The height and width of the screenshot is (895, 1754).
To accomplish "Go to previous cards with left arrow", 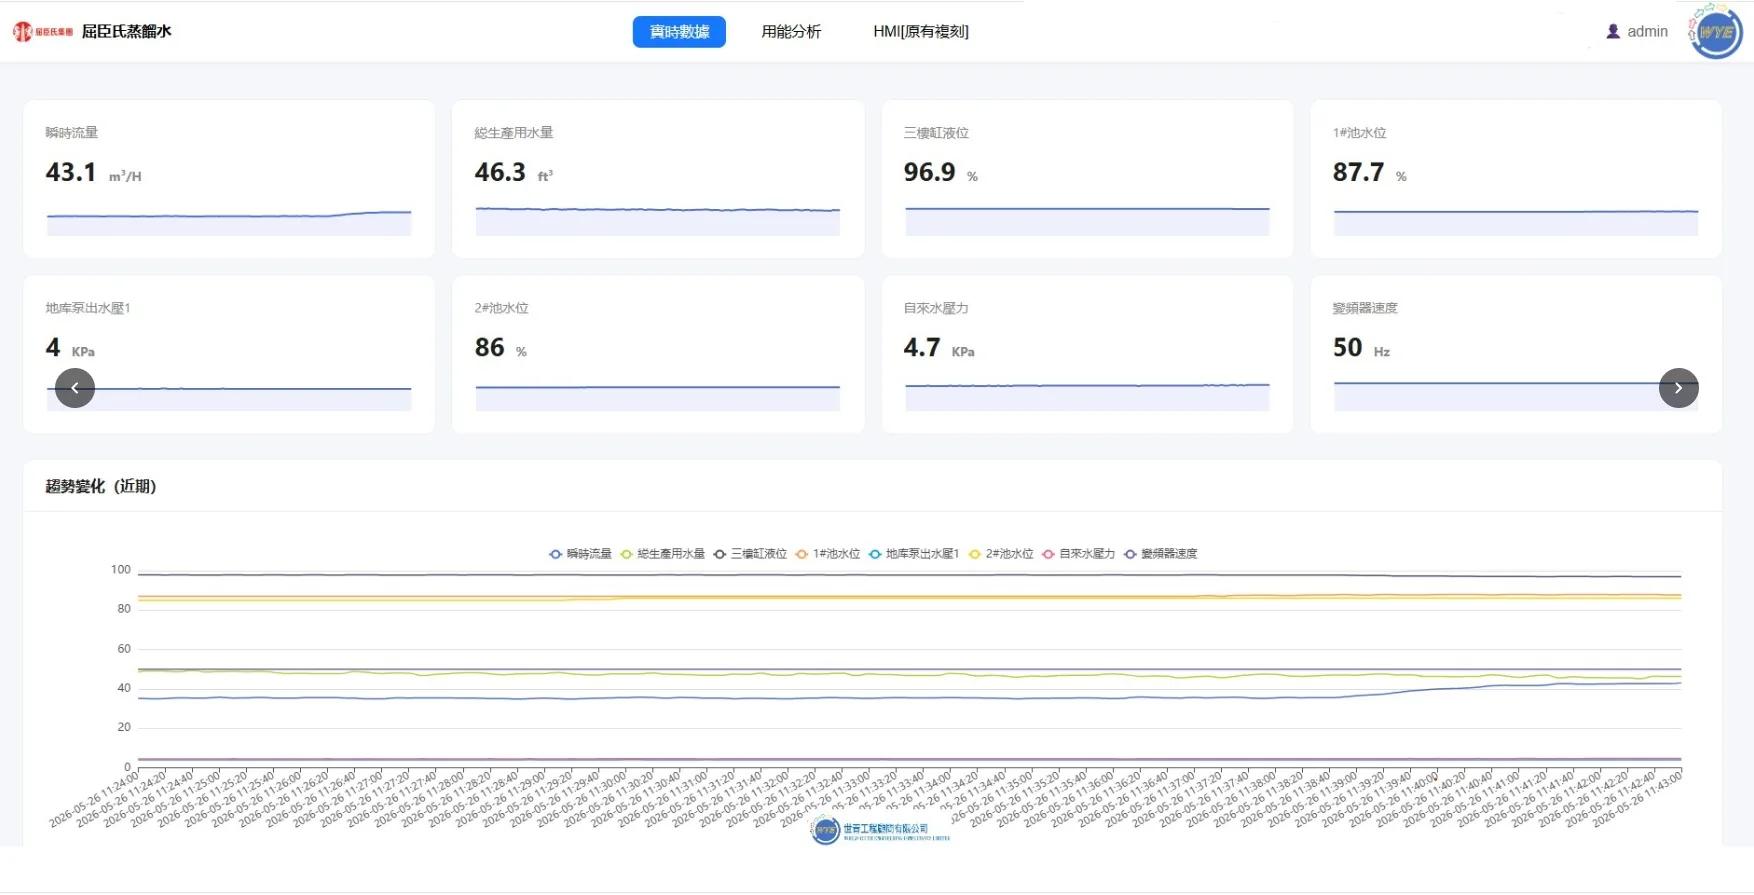I will tap(75, 388).
